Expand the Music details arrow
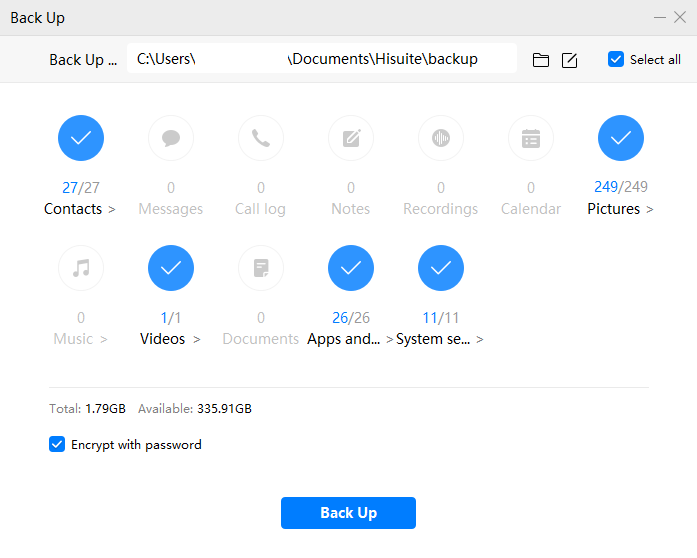This screenshot has height=558, width=697. coord(104,339)
